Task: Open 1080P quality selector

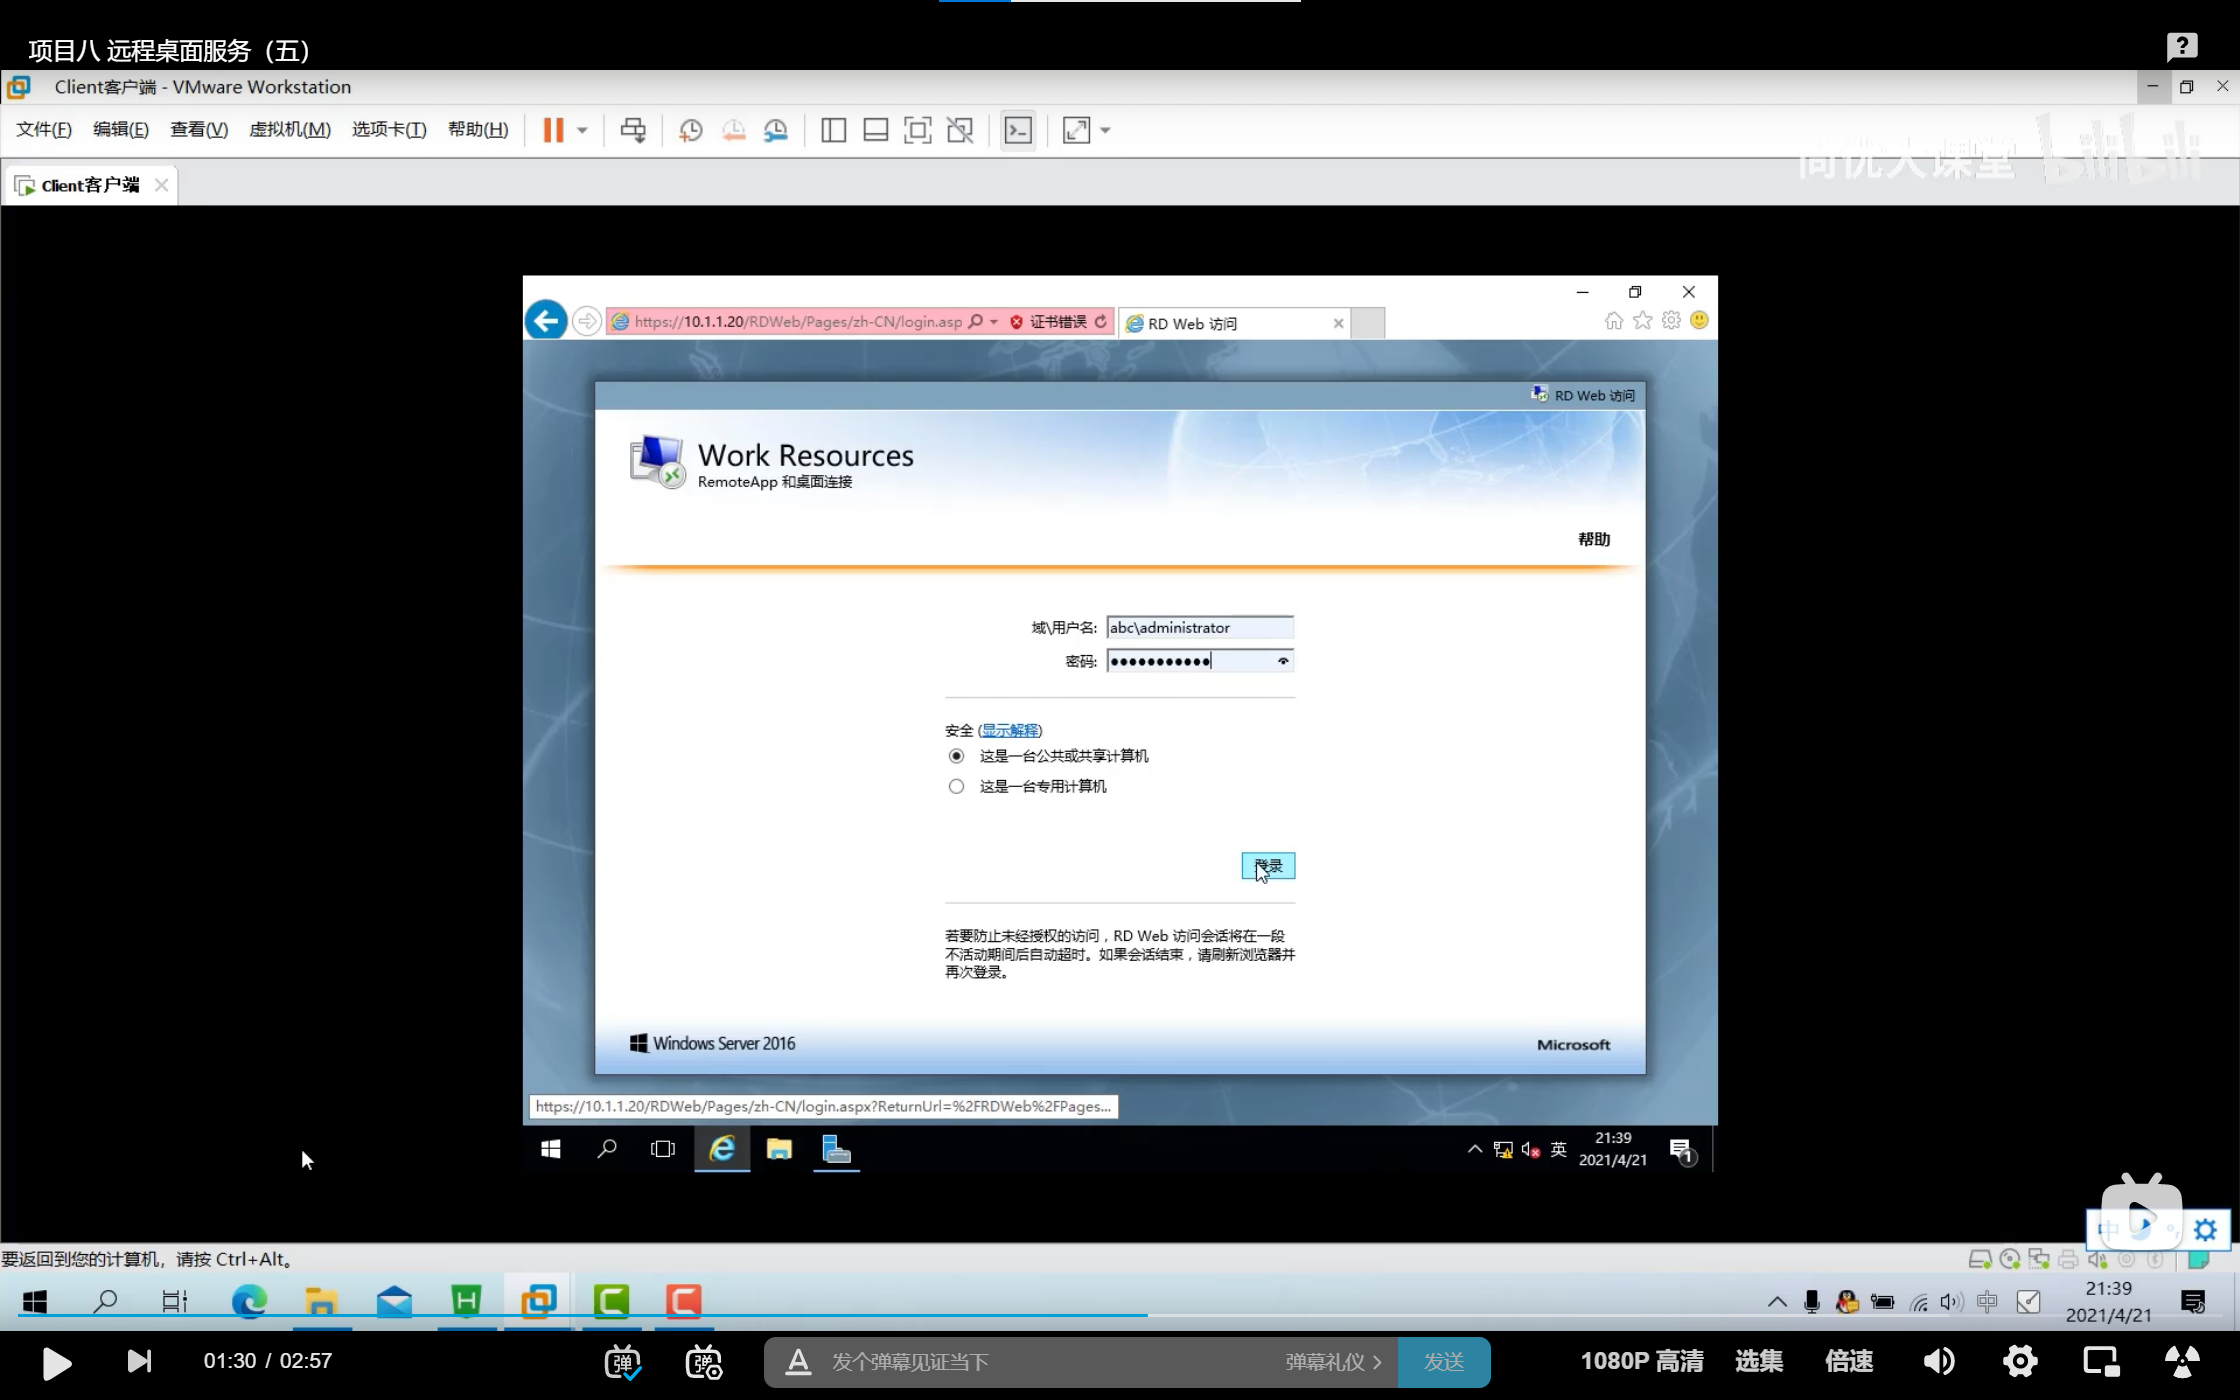Action: [1641, 1361]
